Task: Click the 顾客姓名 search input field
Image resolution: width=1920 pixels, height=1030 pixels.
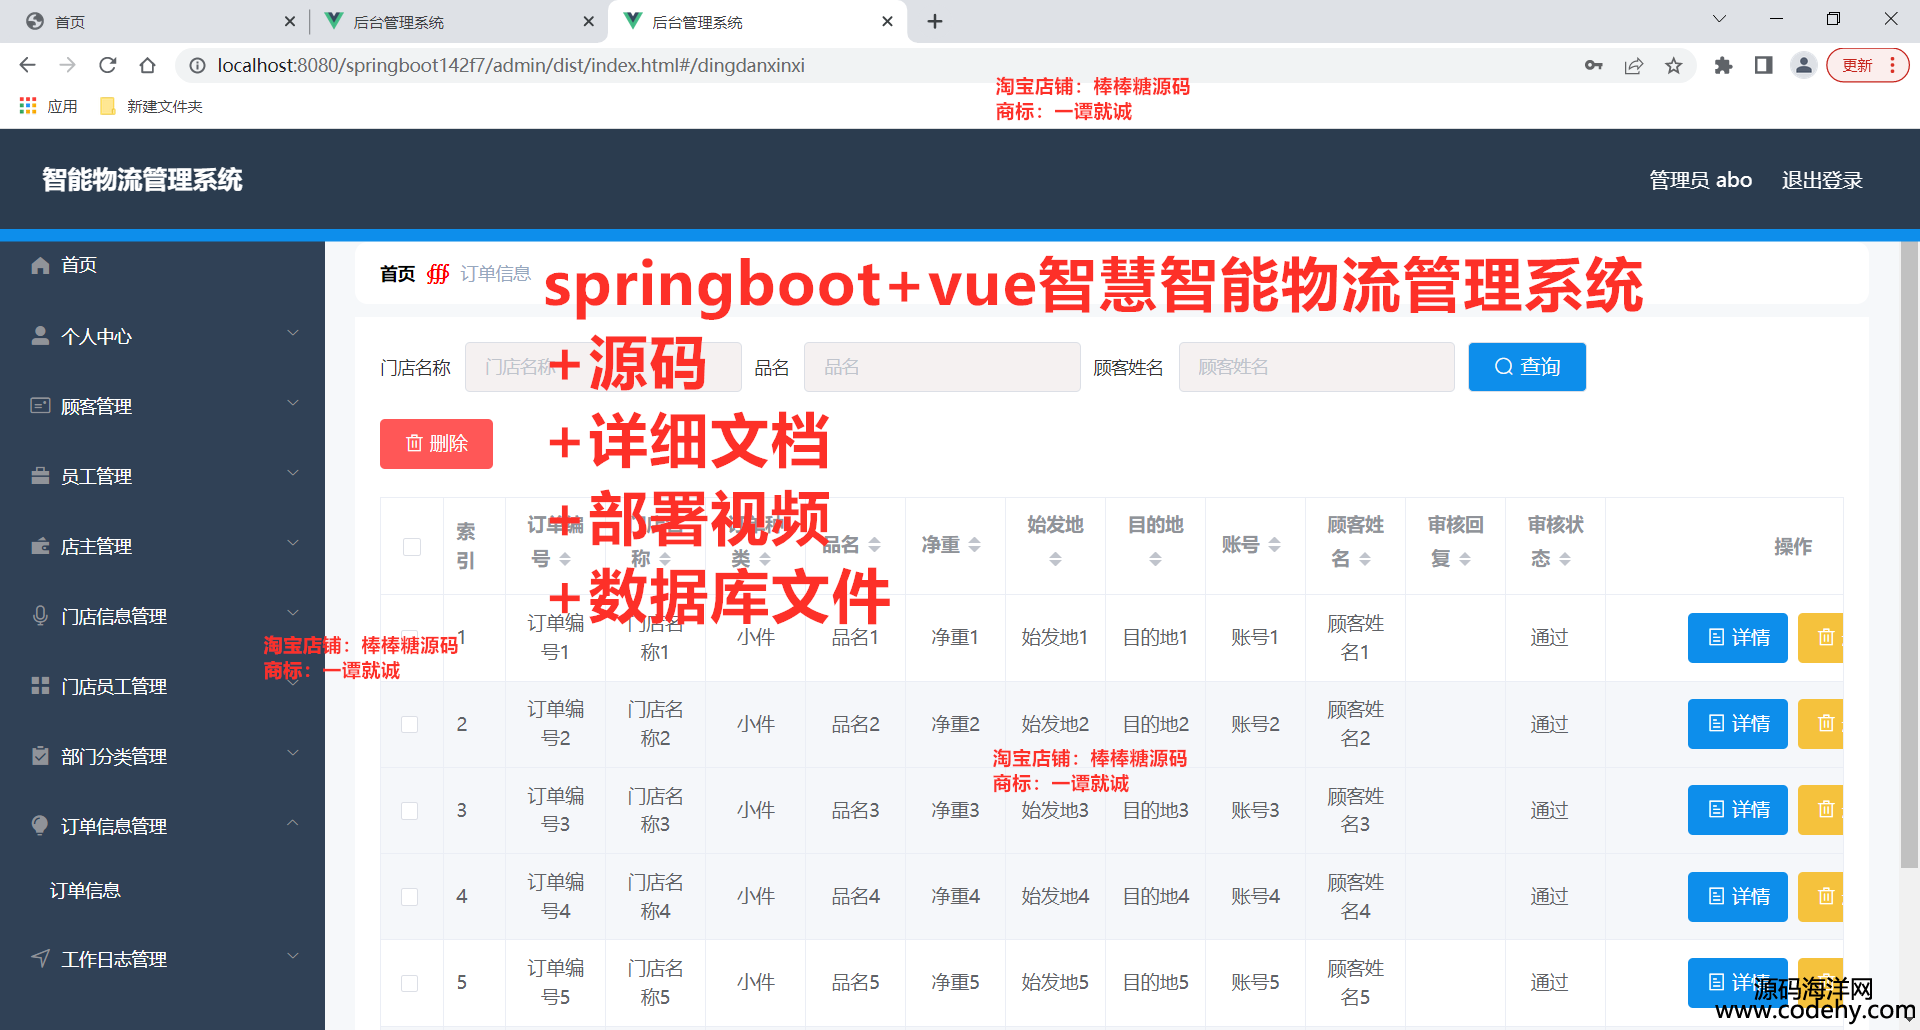Action: [x=1316, y=367]
